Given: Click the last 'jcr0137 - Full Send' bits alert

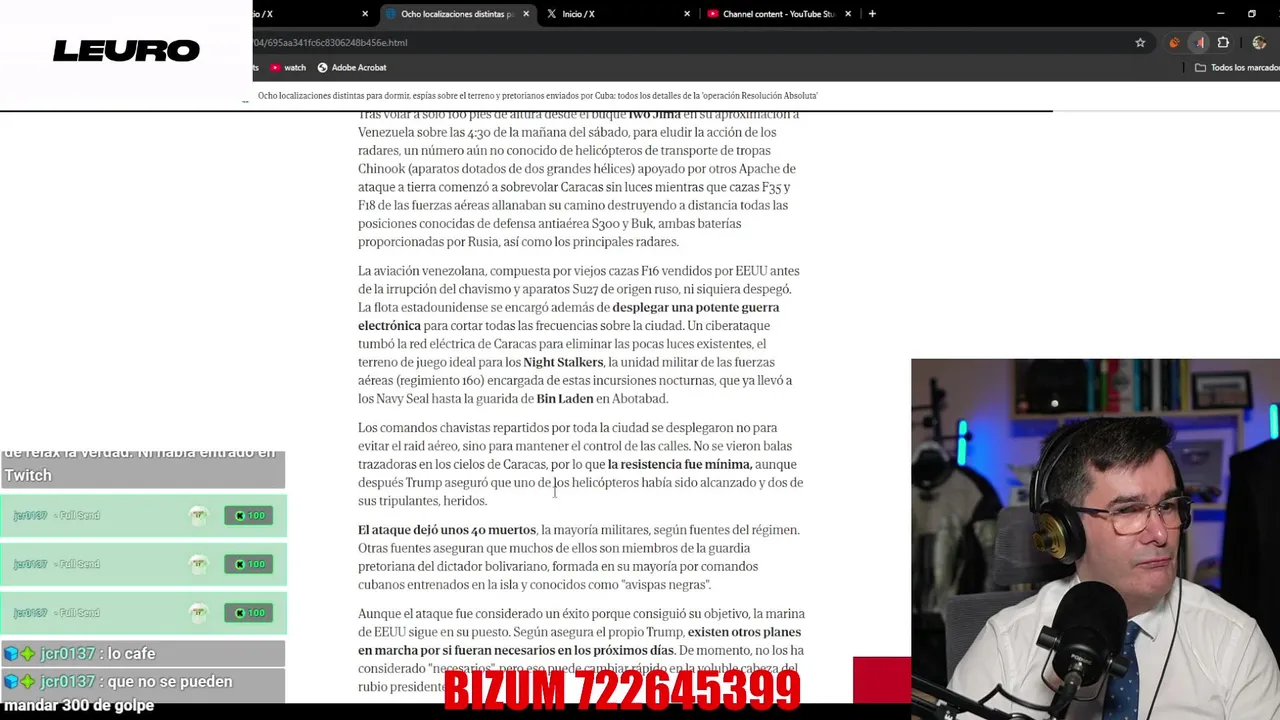Looking at the screenshot, I should (143, 613).
